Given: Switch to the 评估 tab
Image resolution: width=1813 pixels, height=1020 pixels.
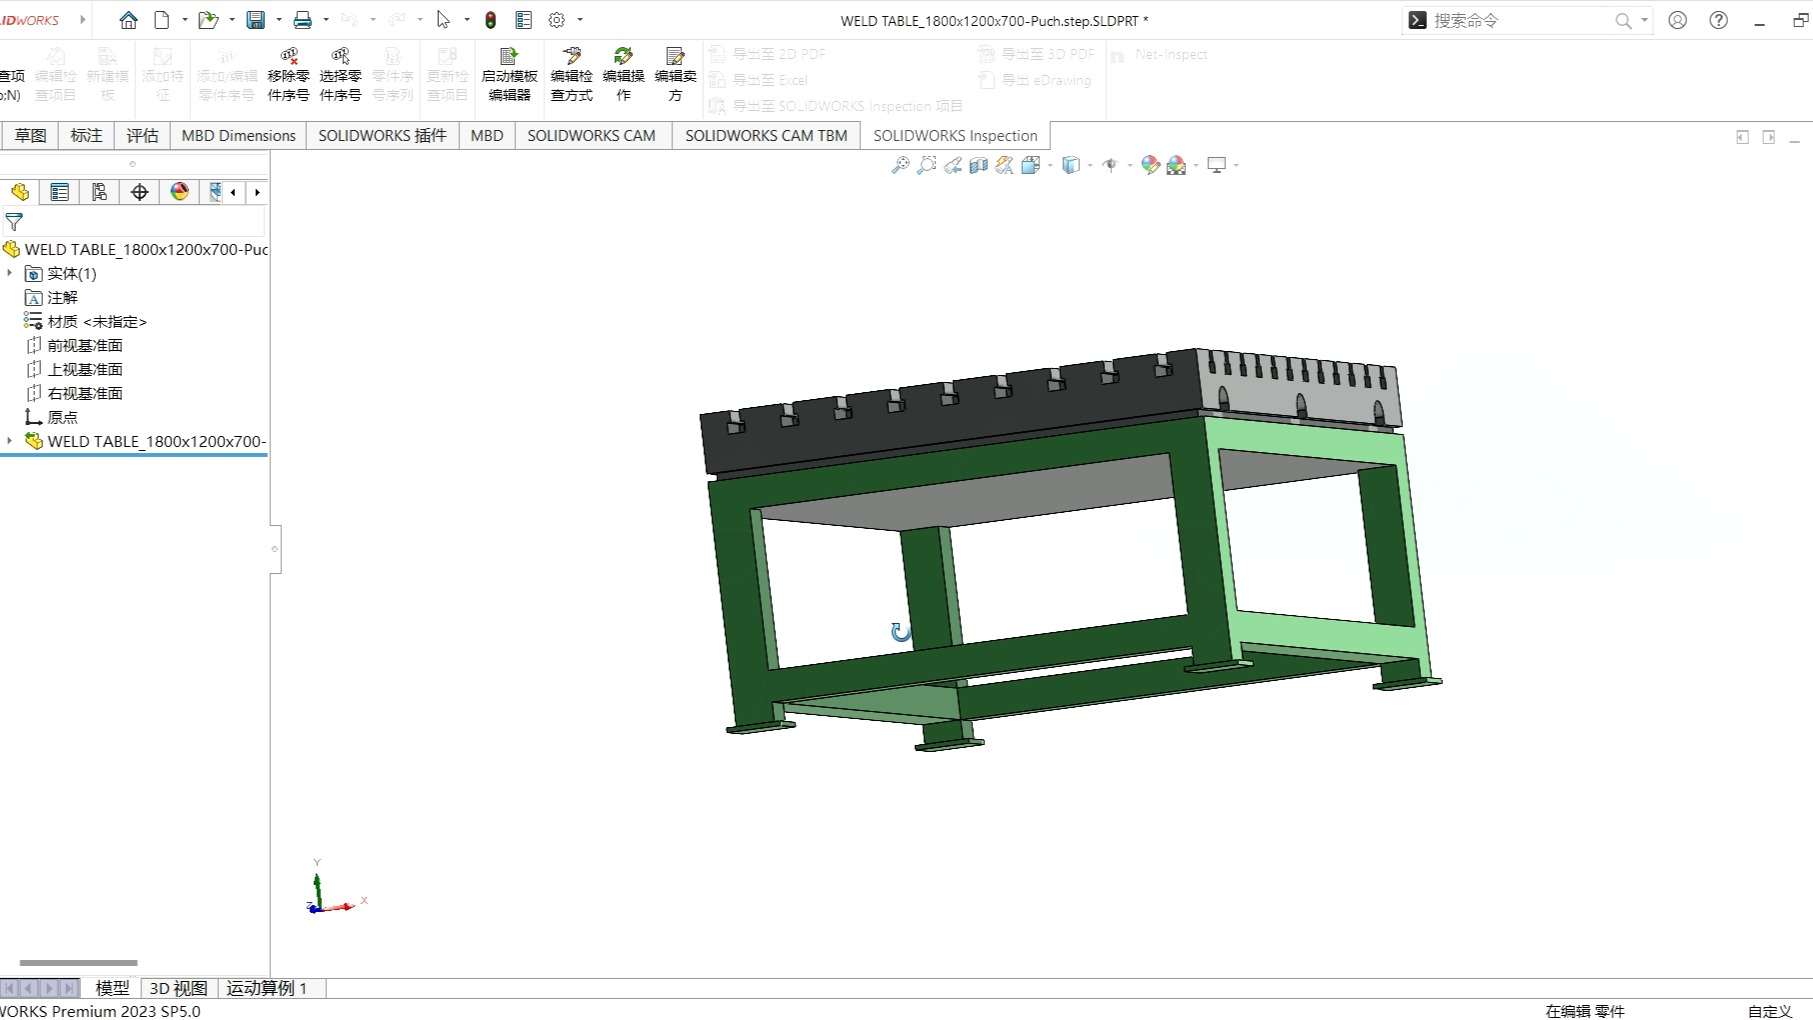Looking at the screenshot, I should (142, 135).
